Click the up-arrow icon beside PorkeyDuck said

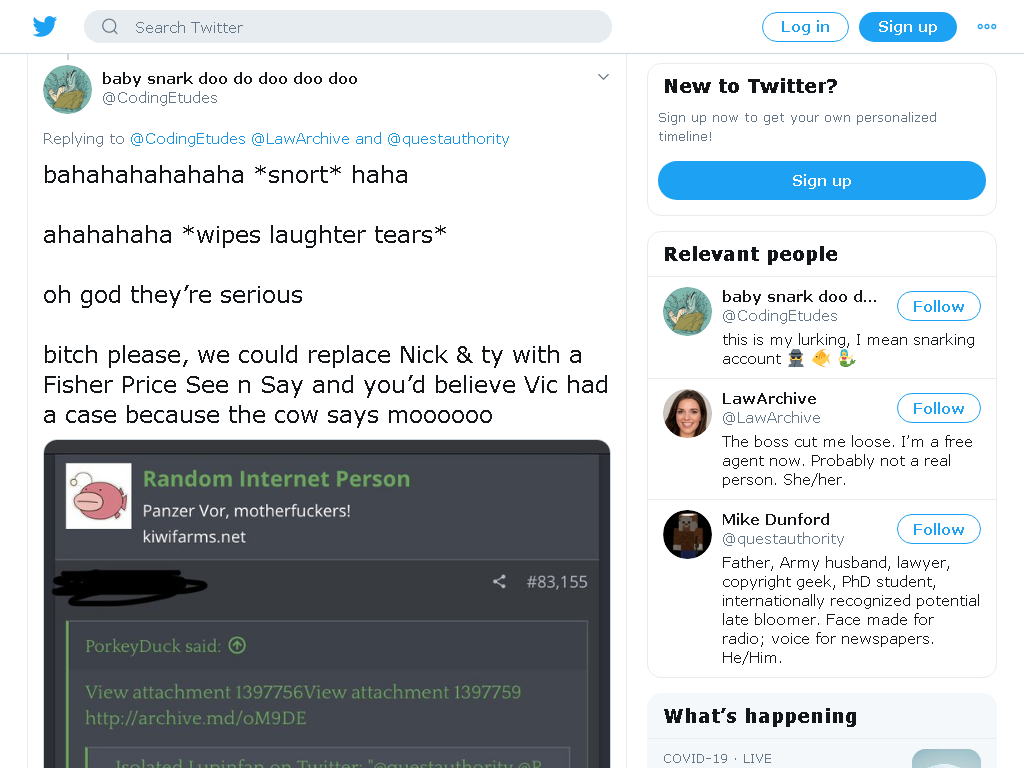237,646
